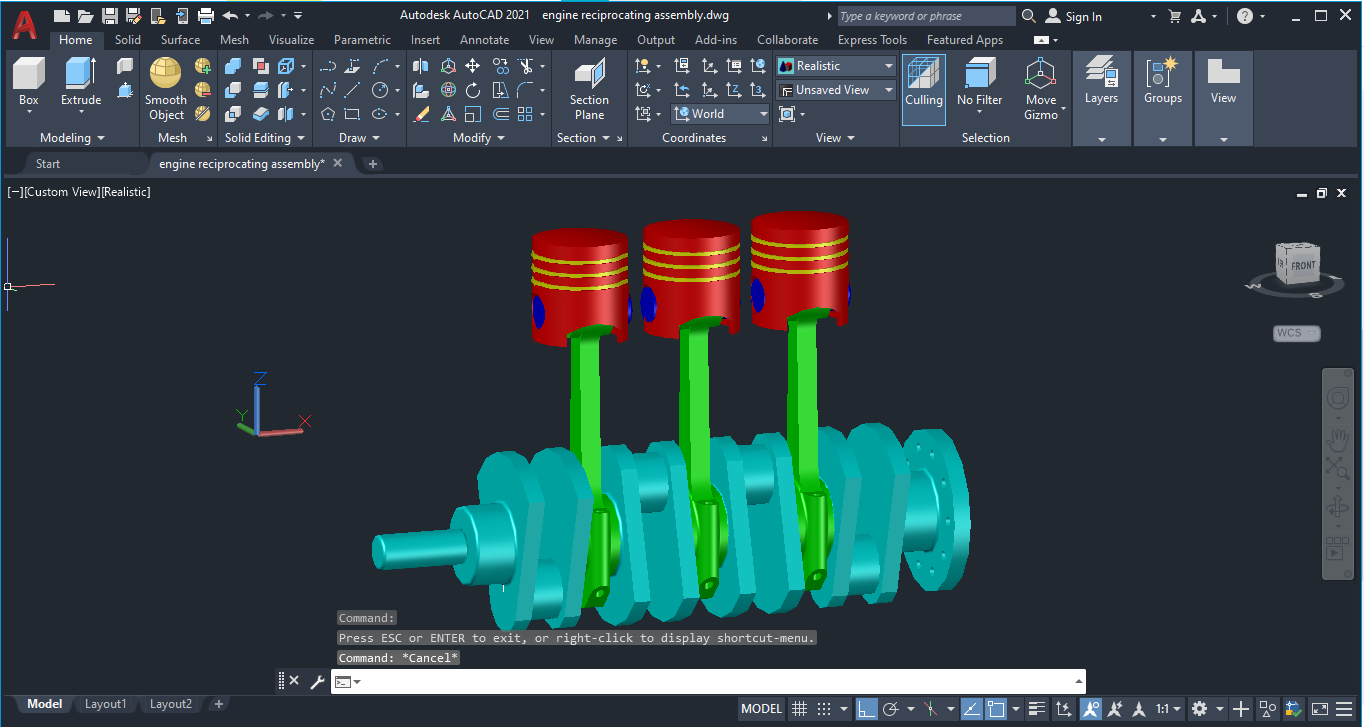Toggle the drawing grid display in status bar
1364x727 pixels.
tap(799, 709)
